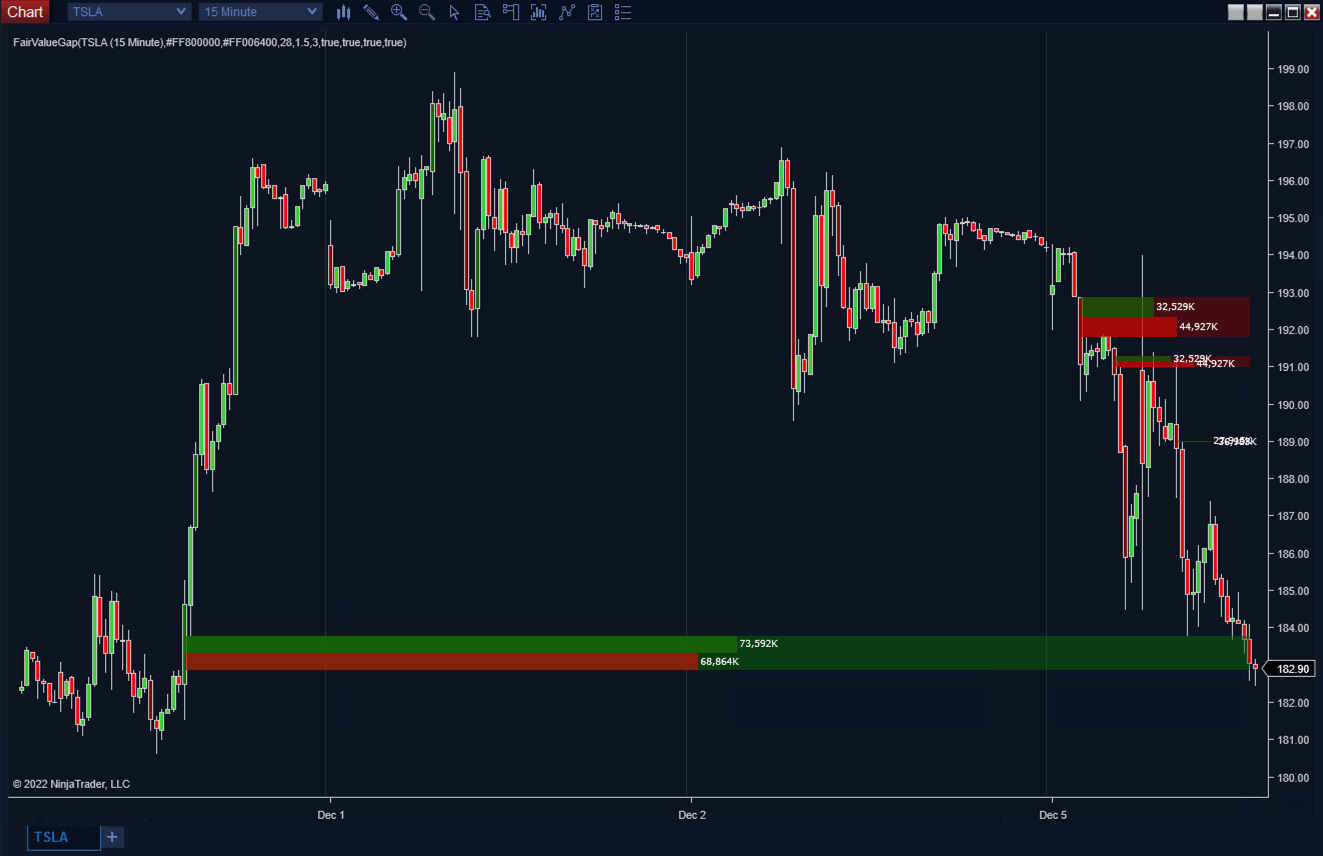Click the 73,592K volume label
This screenshot has height=856, width=1323.
pos(759,644)
